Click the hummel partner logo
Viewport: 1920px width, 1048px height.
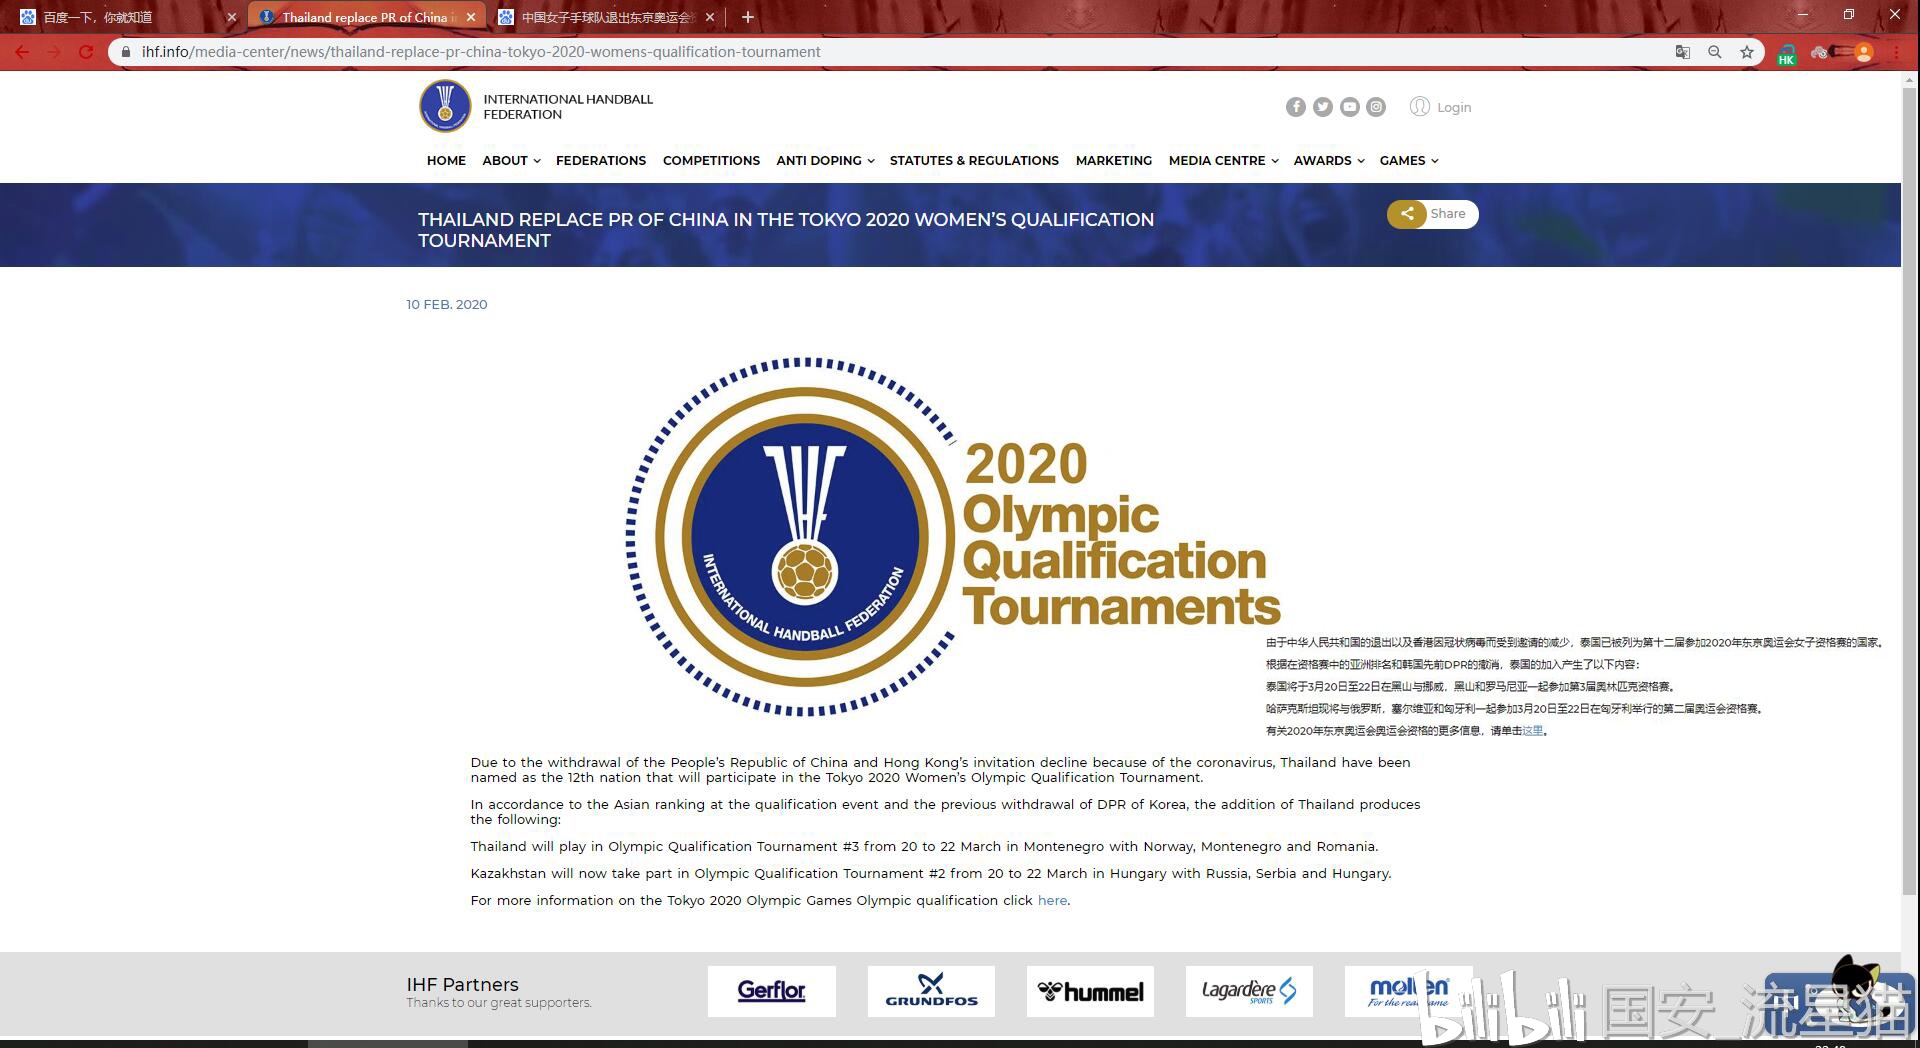(x=1090, y=991)
